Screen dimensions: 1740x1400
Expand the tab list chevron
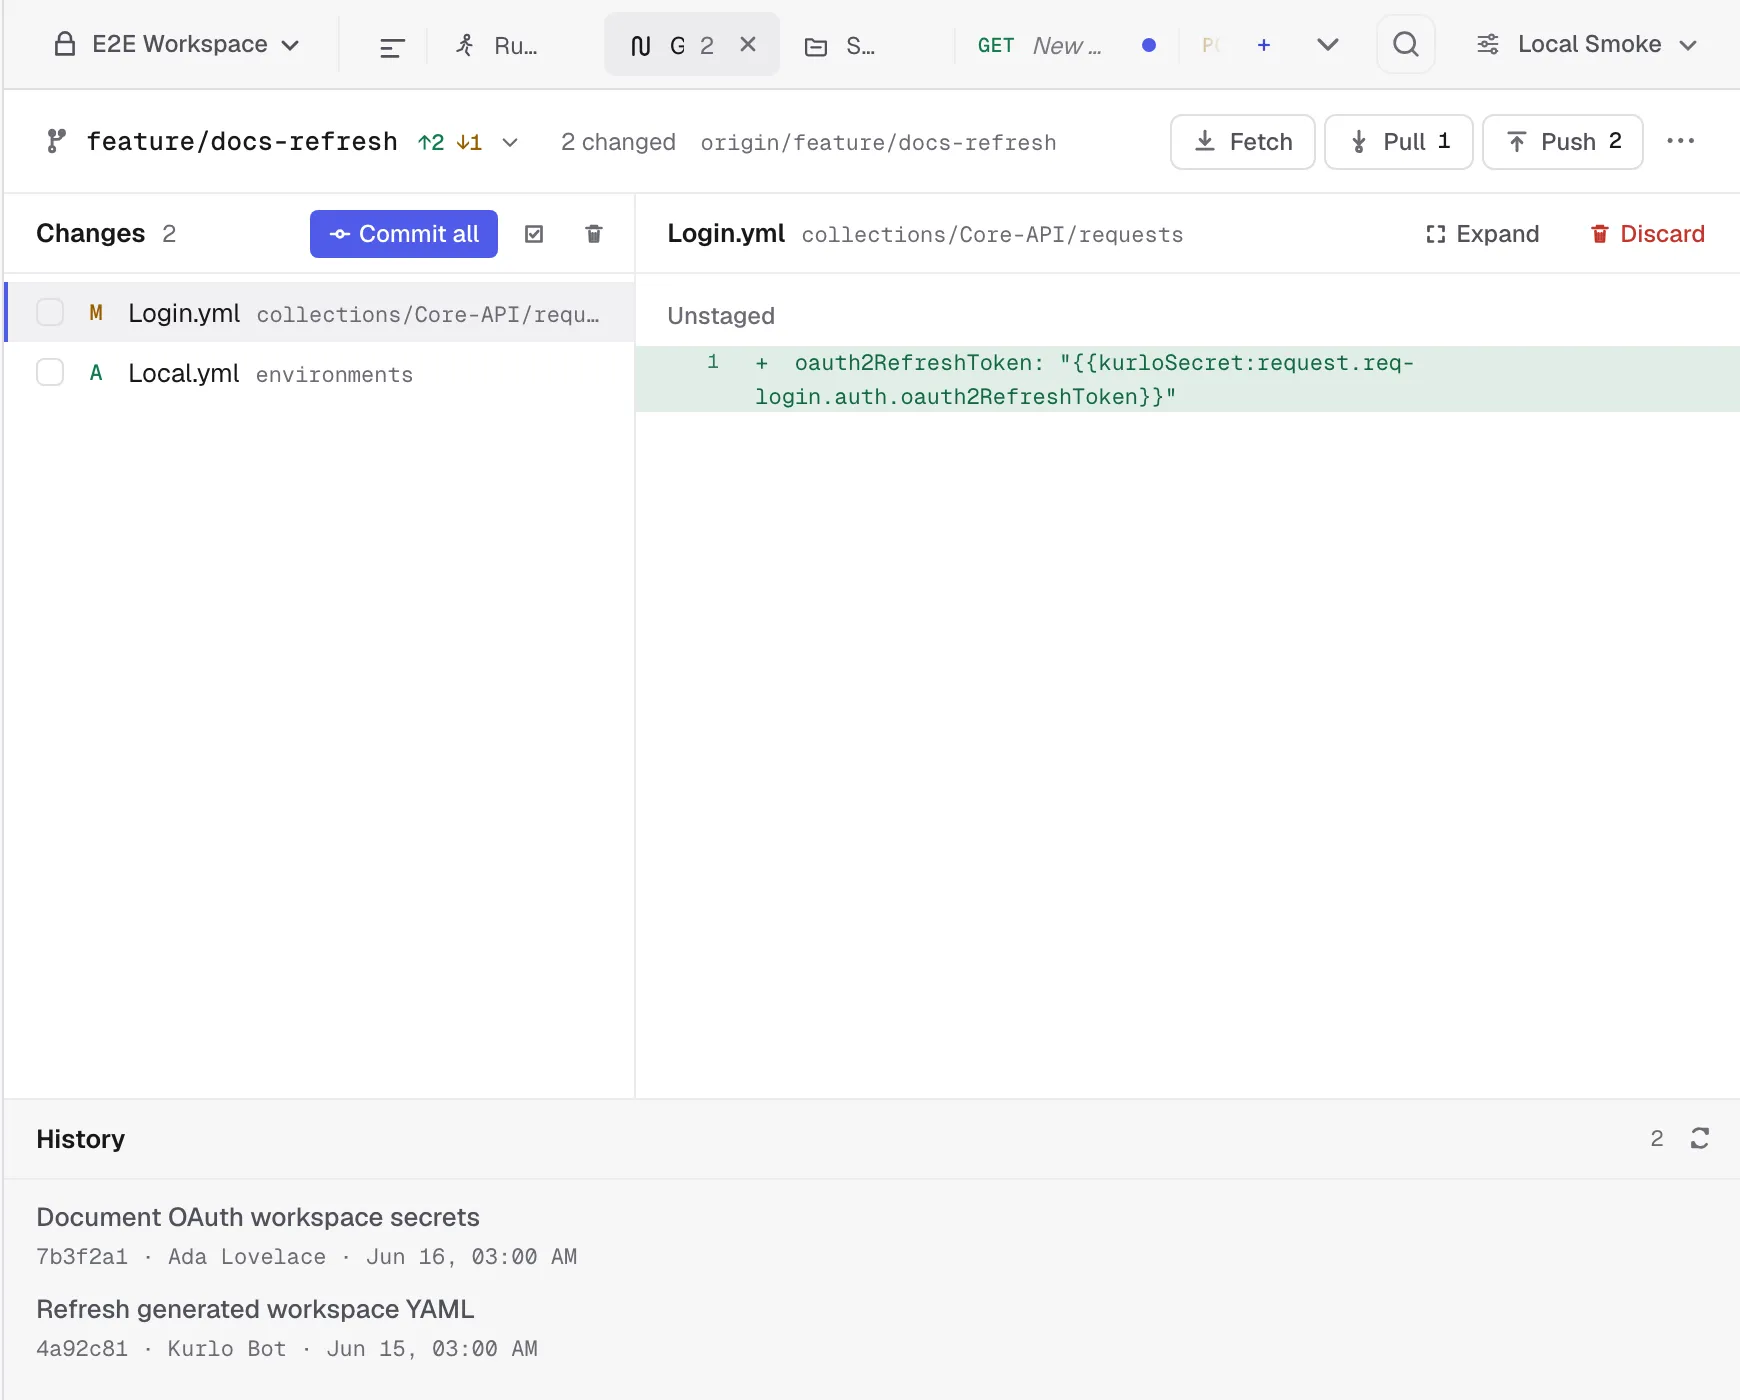[1328, 45]
